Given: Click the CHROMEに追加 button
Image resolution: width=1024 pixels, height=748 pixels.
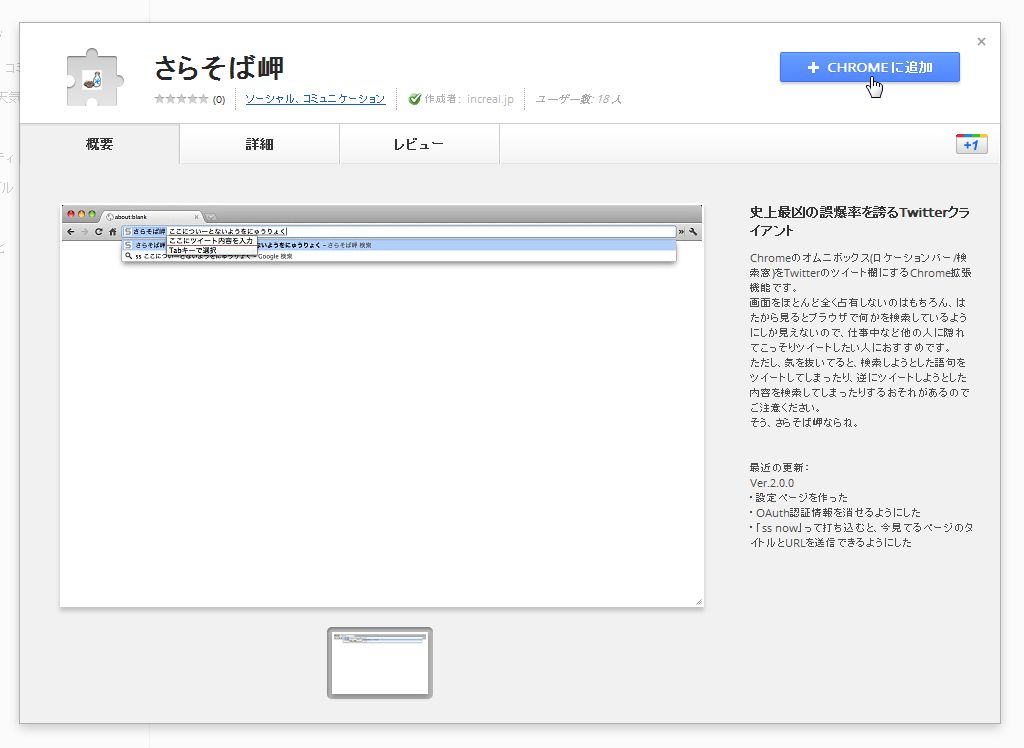Looking at the screenshot, I should coord(869,67).
